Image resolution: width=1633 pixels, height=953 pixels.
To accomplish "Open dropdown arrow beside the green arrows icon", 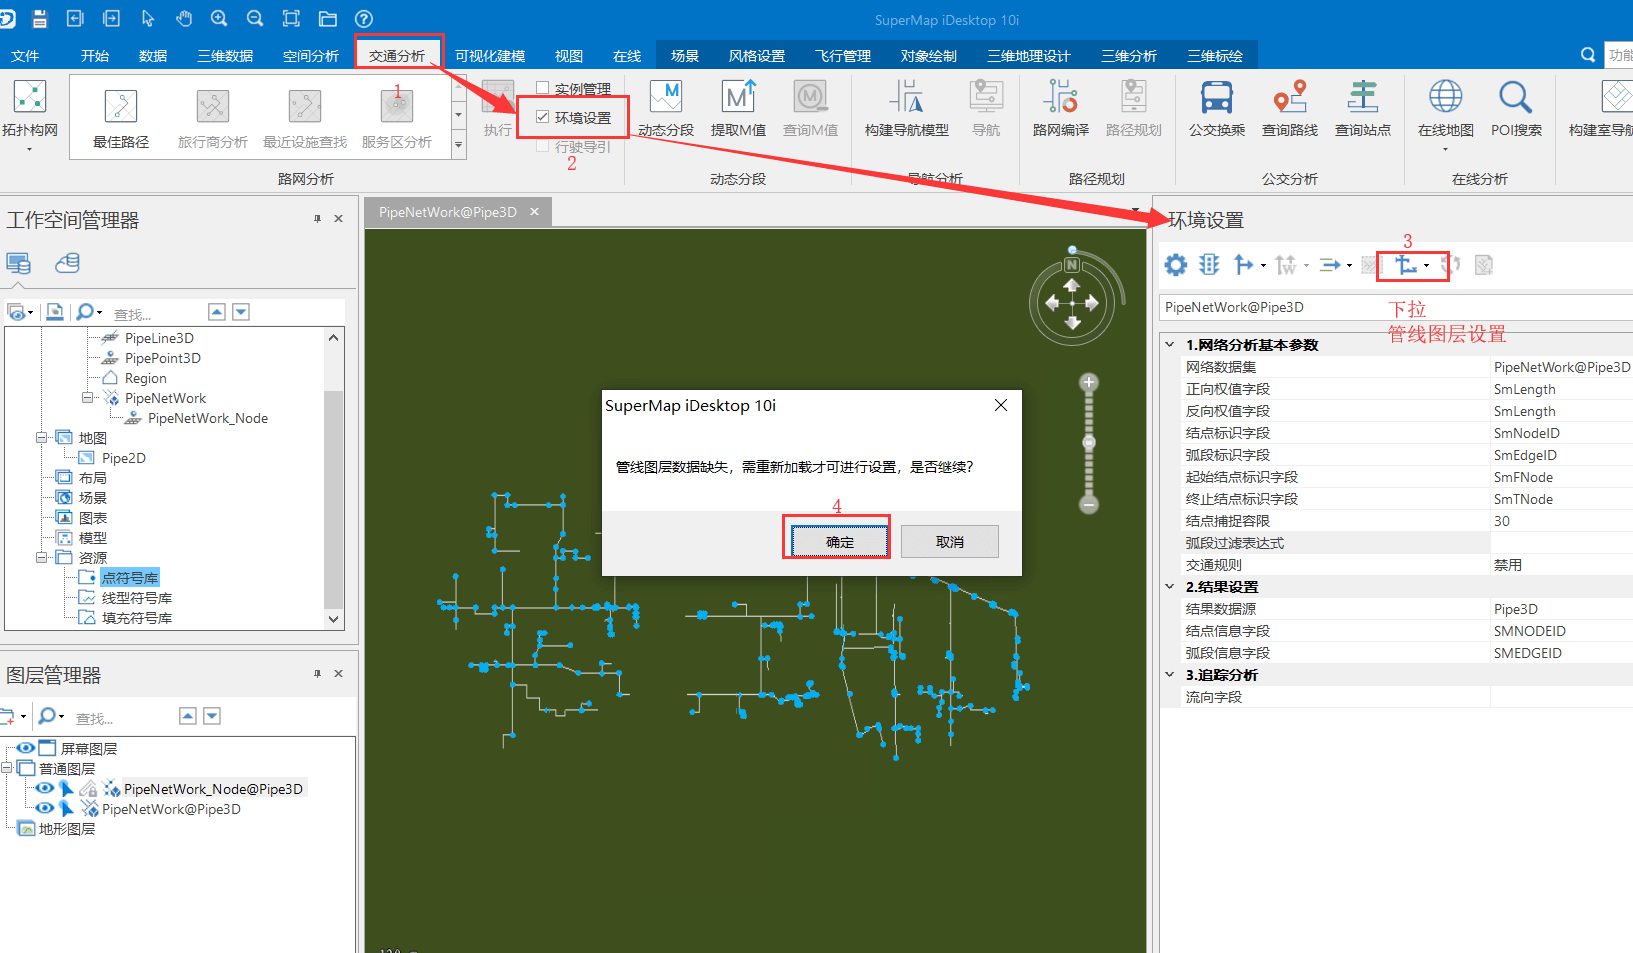I will tap(1349, 266).
